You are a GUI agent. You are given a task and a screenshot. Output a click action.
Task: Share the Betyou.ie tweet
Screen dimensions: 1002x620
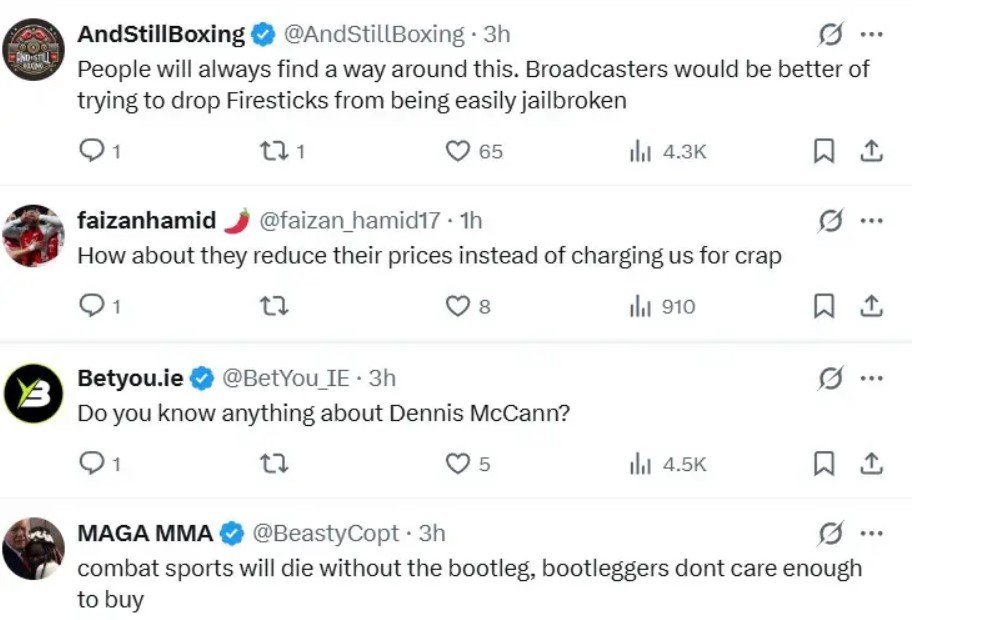[x=871, y=464]
